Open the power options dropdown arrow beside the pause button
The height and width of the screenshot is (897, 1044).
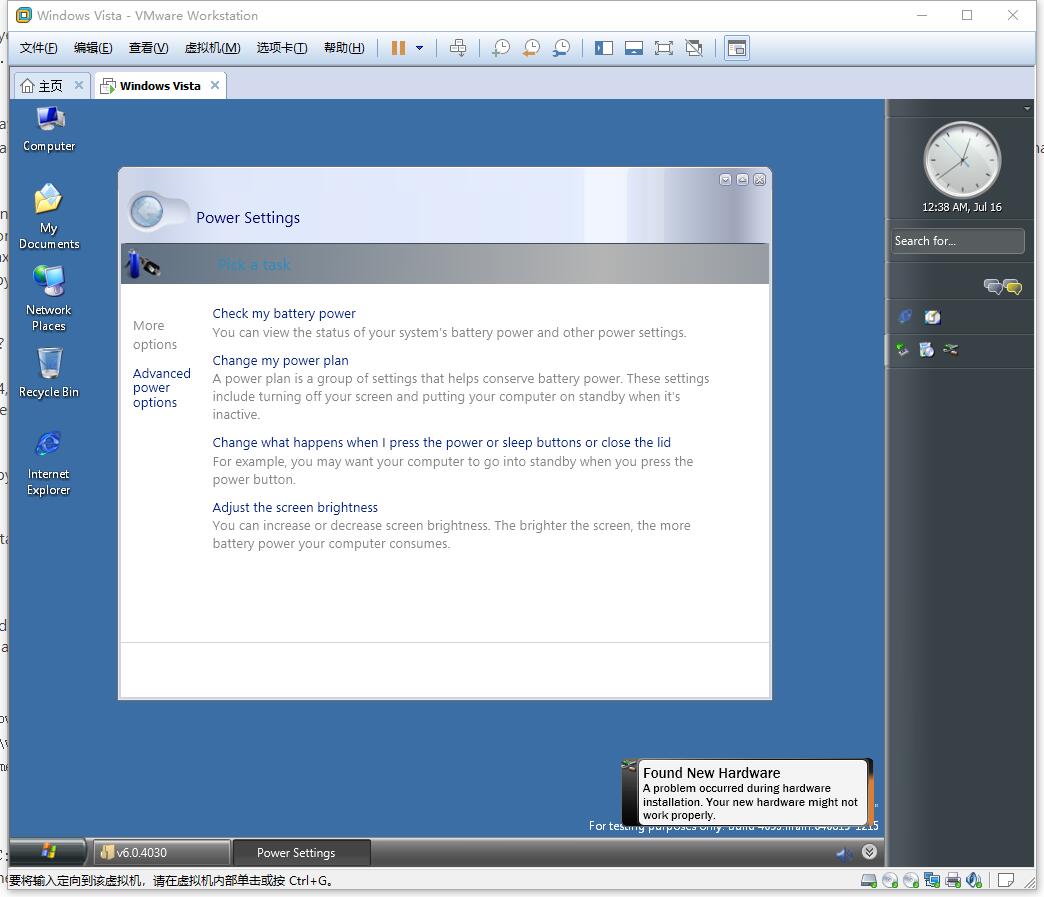419,48
